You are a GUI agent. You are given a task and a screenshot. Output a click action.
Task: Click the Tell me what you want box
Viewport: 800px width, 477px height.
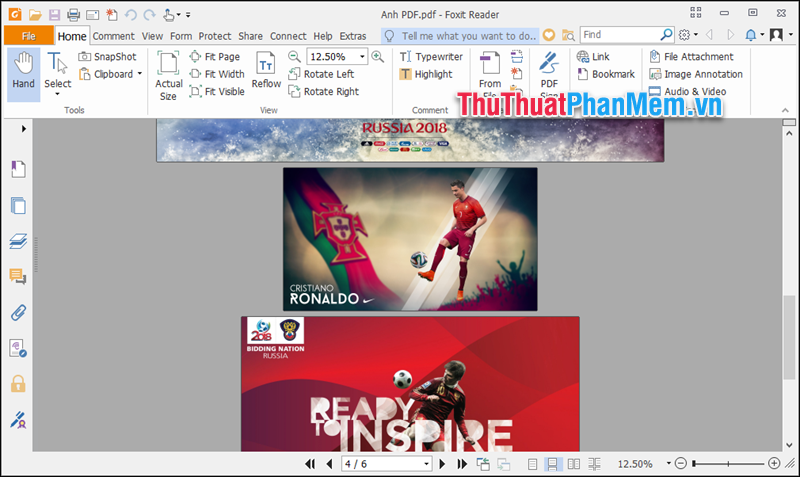pos(460,36)
